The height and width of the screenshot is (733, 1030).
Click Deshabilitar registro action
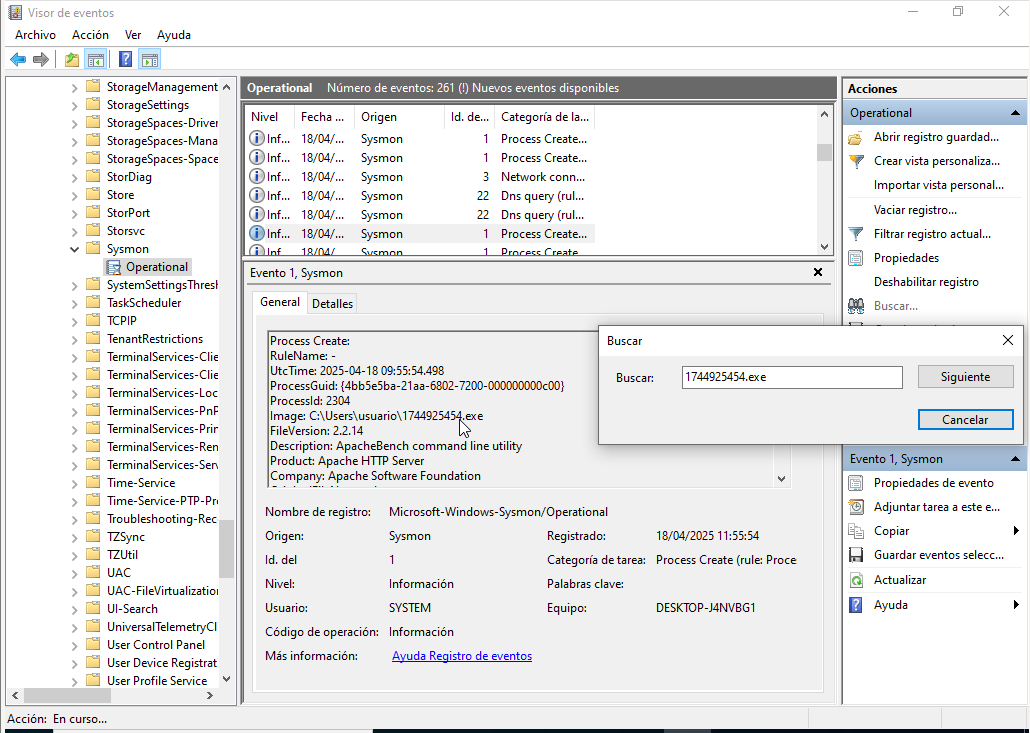tap(926, 282)
